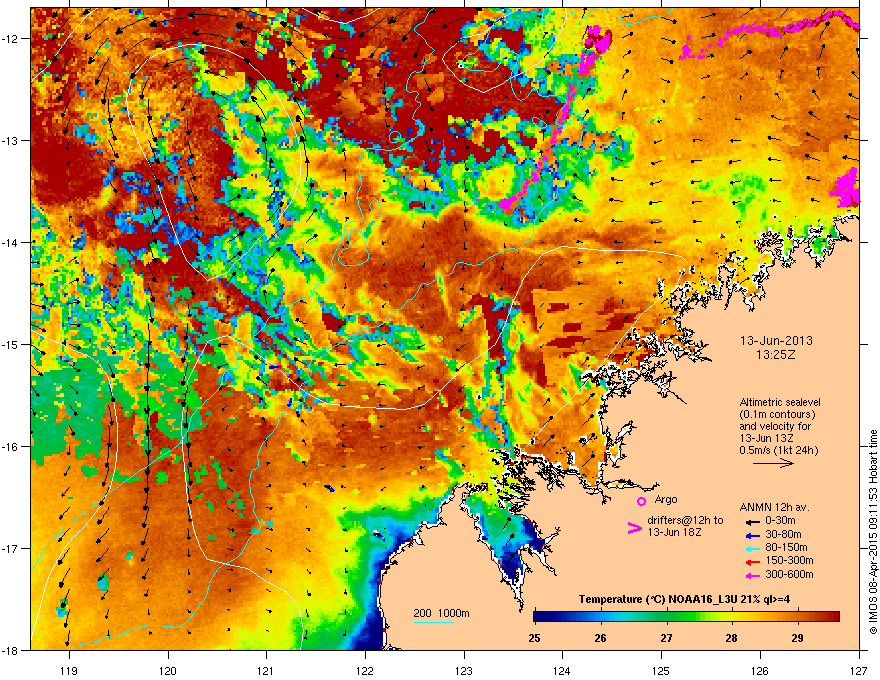Click the '80-150m' depth label
The image size is (880, 680).
point(786,548)
